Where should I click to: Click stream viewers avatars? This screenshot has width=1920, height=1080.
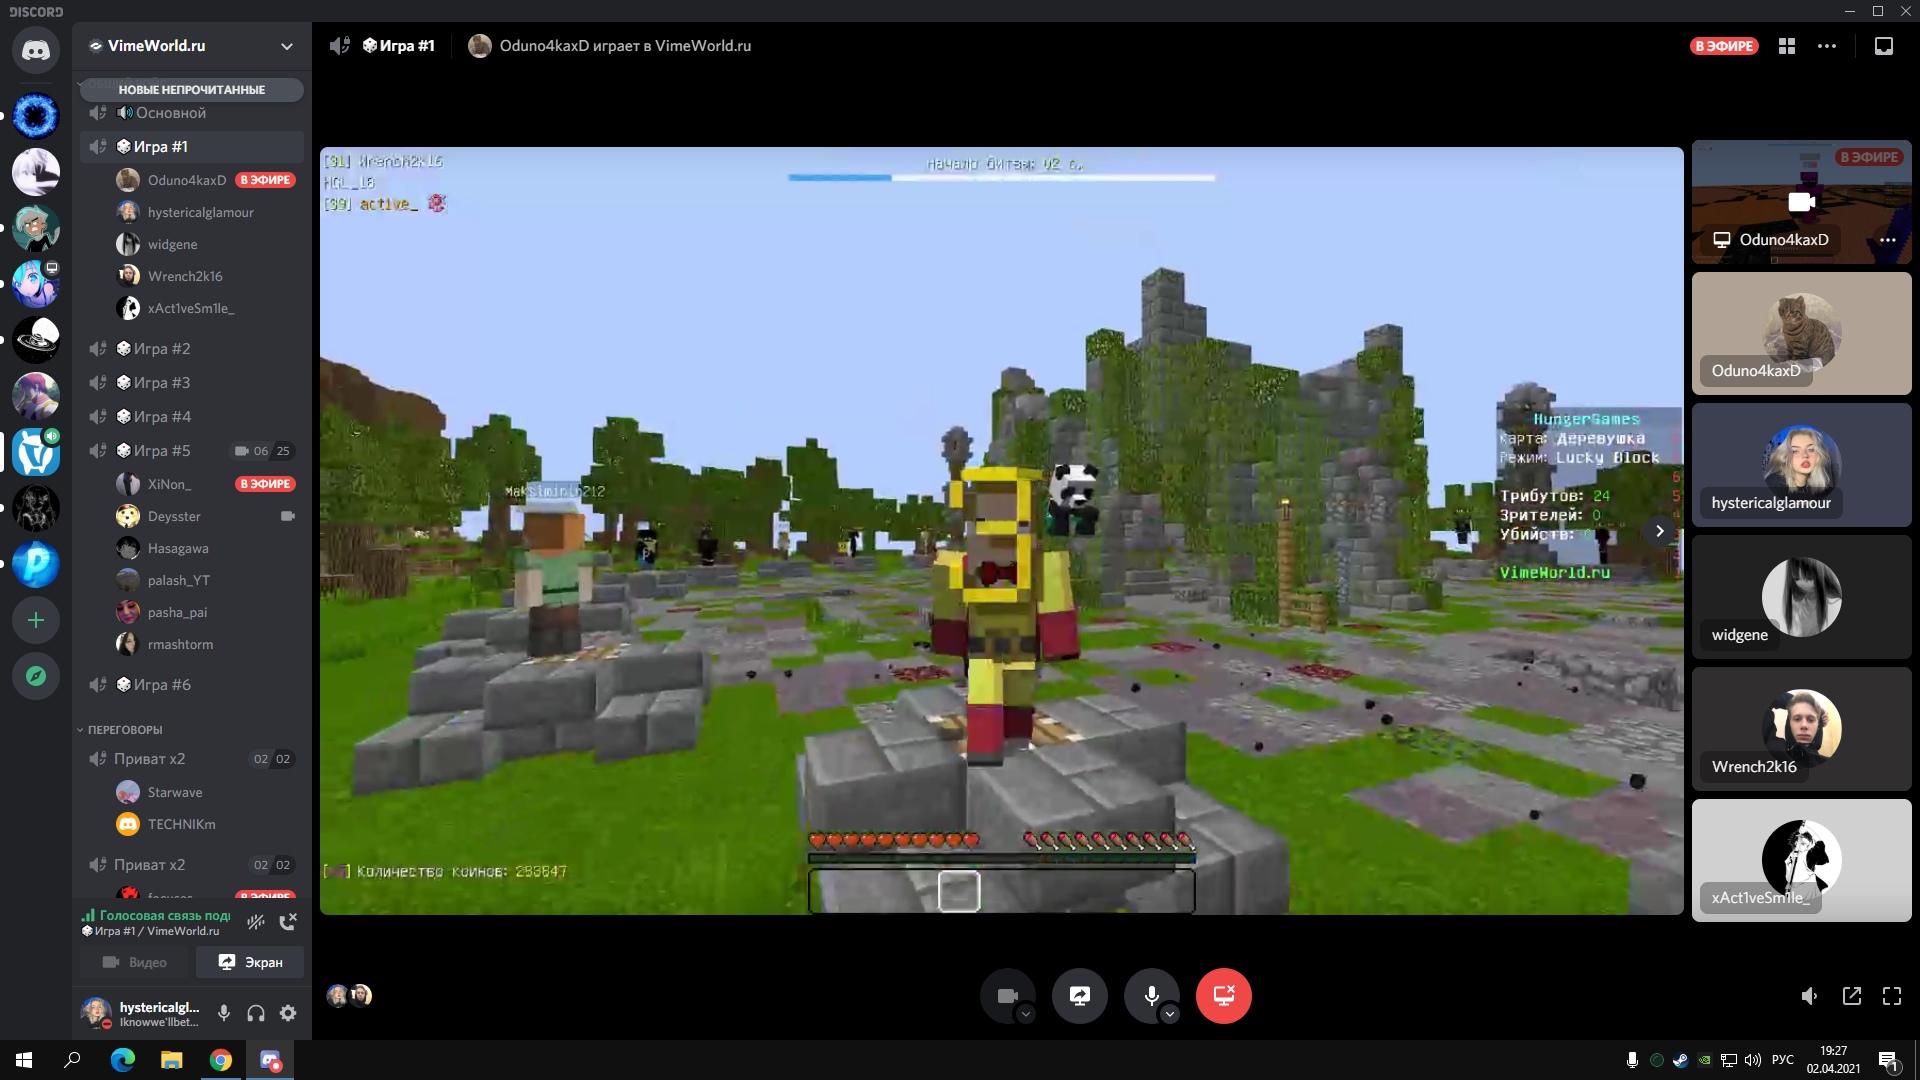(349, 995)
